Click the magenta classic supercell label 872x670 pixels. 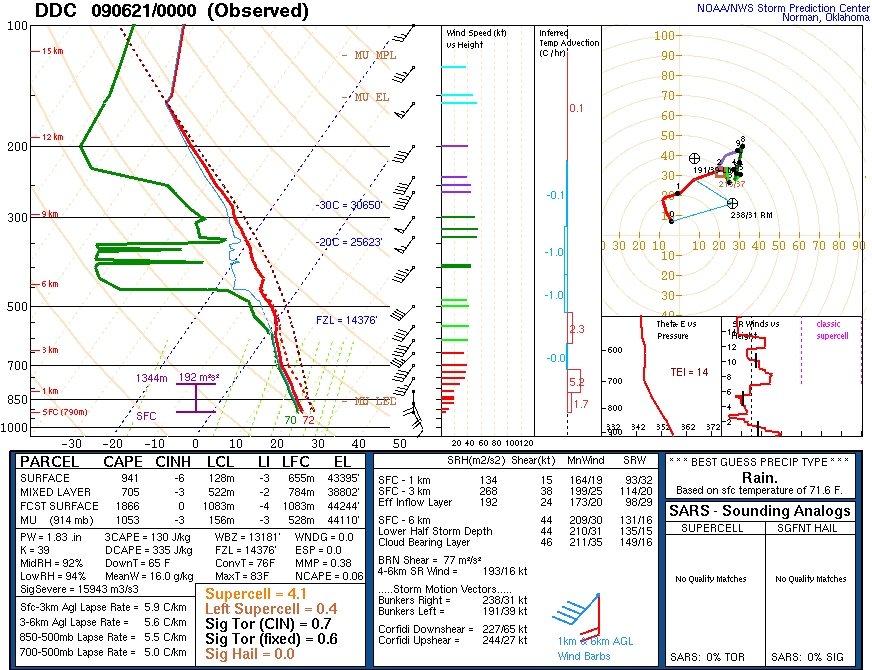(x=832, y=330)
